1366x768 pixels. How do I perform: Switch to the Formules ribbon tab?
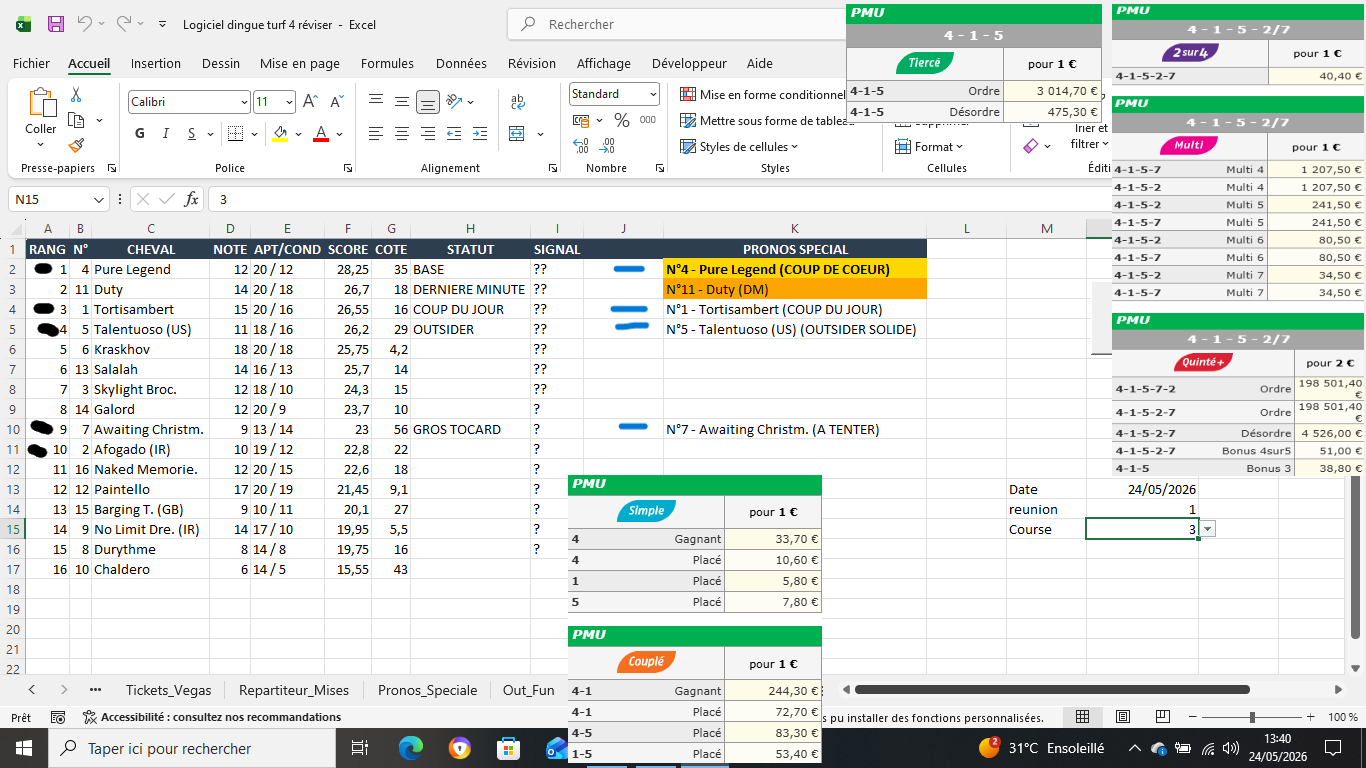387,63
